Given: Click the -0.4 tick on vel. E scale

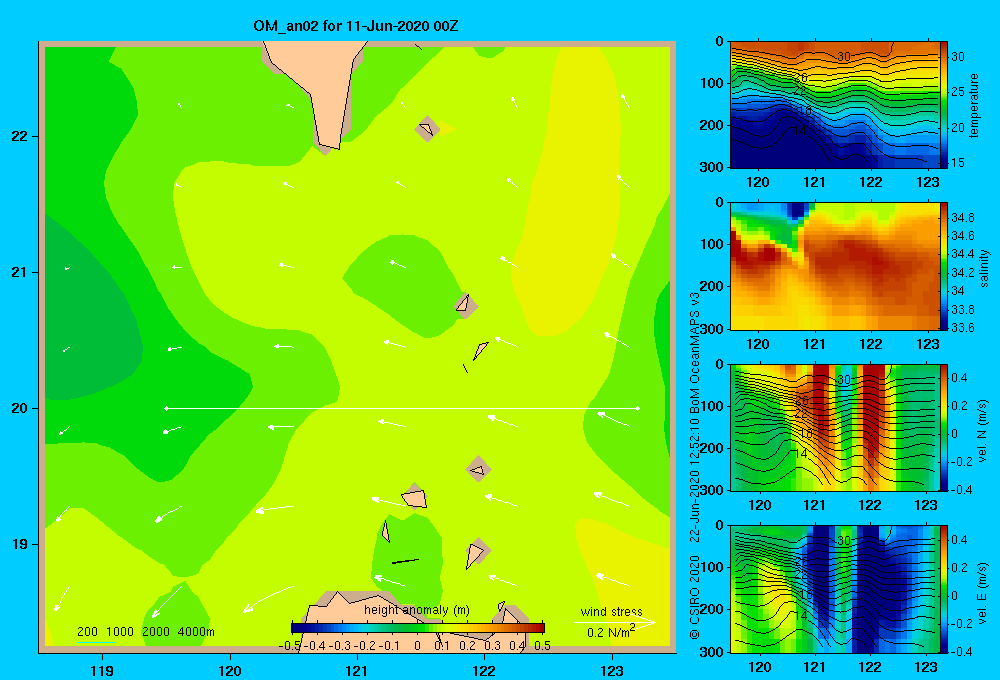Looking at the screenshot, I should pos(962,651).
